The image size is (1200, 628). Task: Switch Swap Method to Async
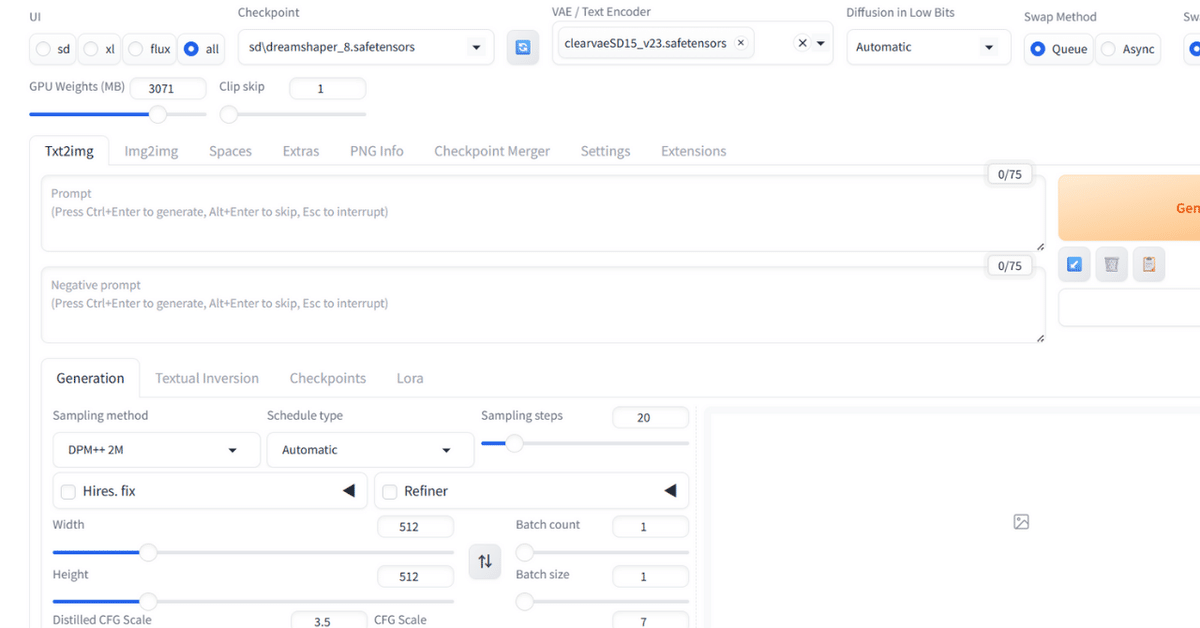[x=1106, y=48]
